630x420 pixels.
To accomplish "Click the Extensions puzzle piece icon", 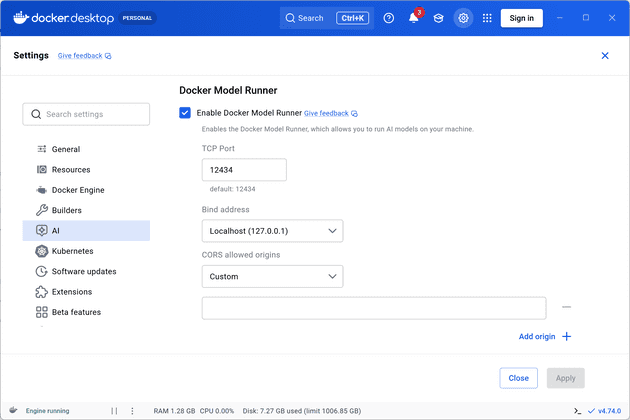I will click(42, 292).
